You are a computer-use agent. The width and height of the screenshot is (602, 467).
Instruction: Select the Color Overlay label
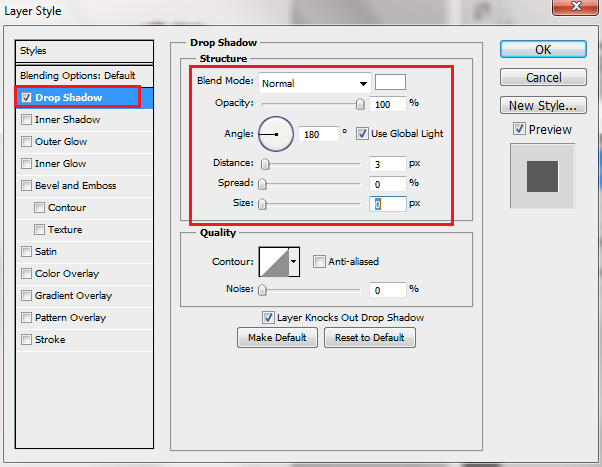(x=67, y=273)
